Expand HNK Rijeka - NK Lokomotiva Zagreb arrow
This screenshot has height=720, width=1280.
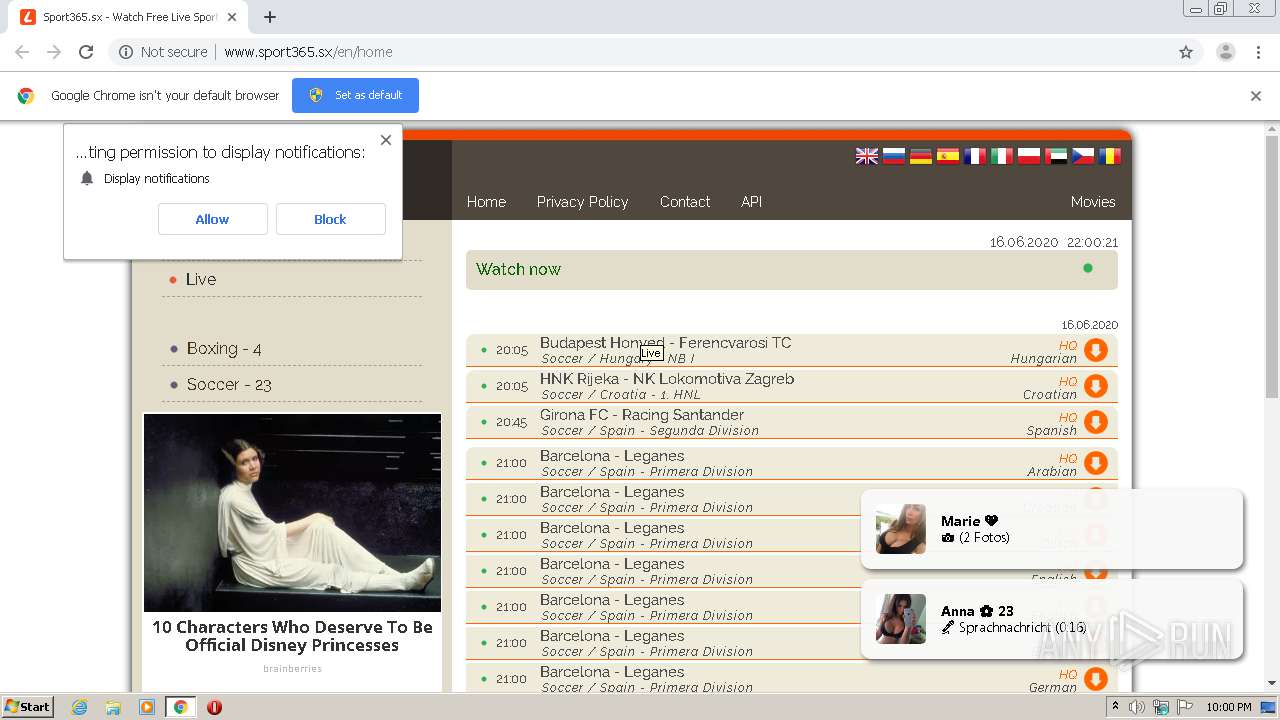point(1096,386)
